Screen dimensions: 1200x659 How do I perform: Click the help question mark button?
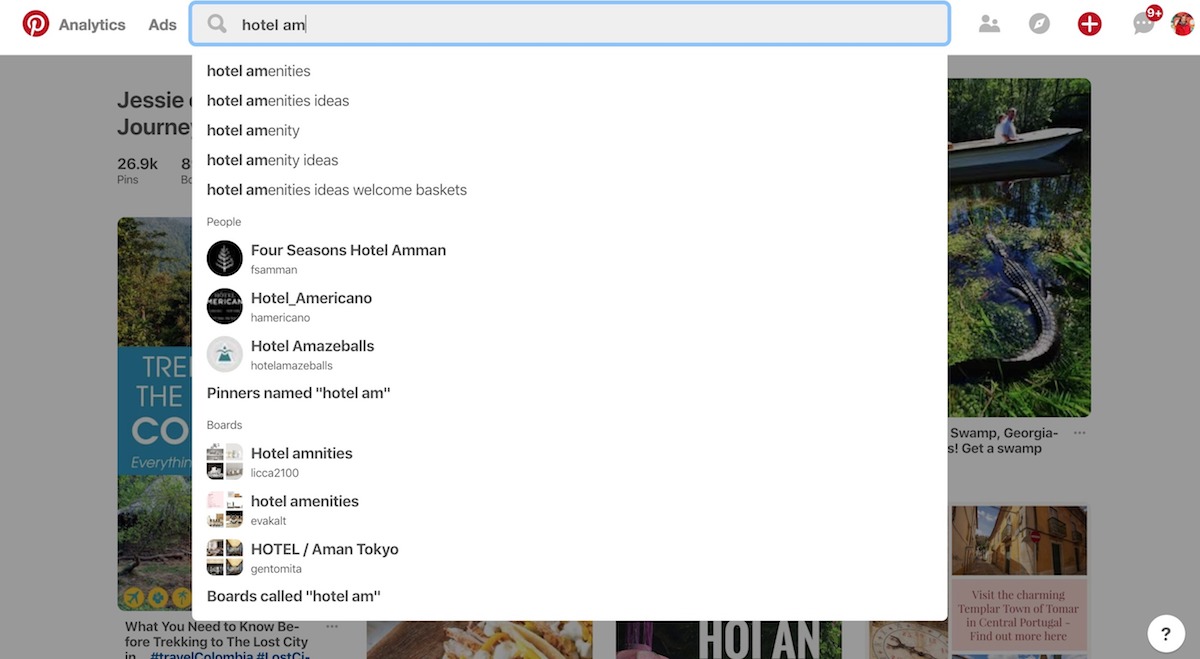[x=1165, y=633]
